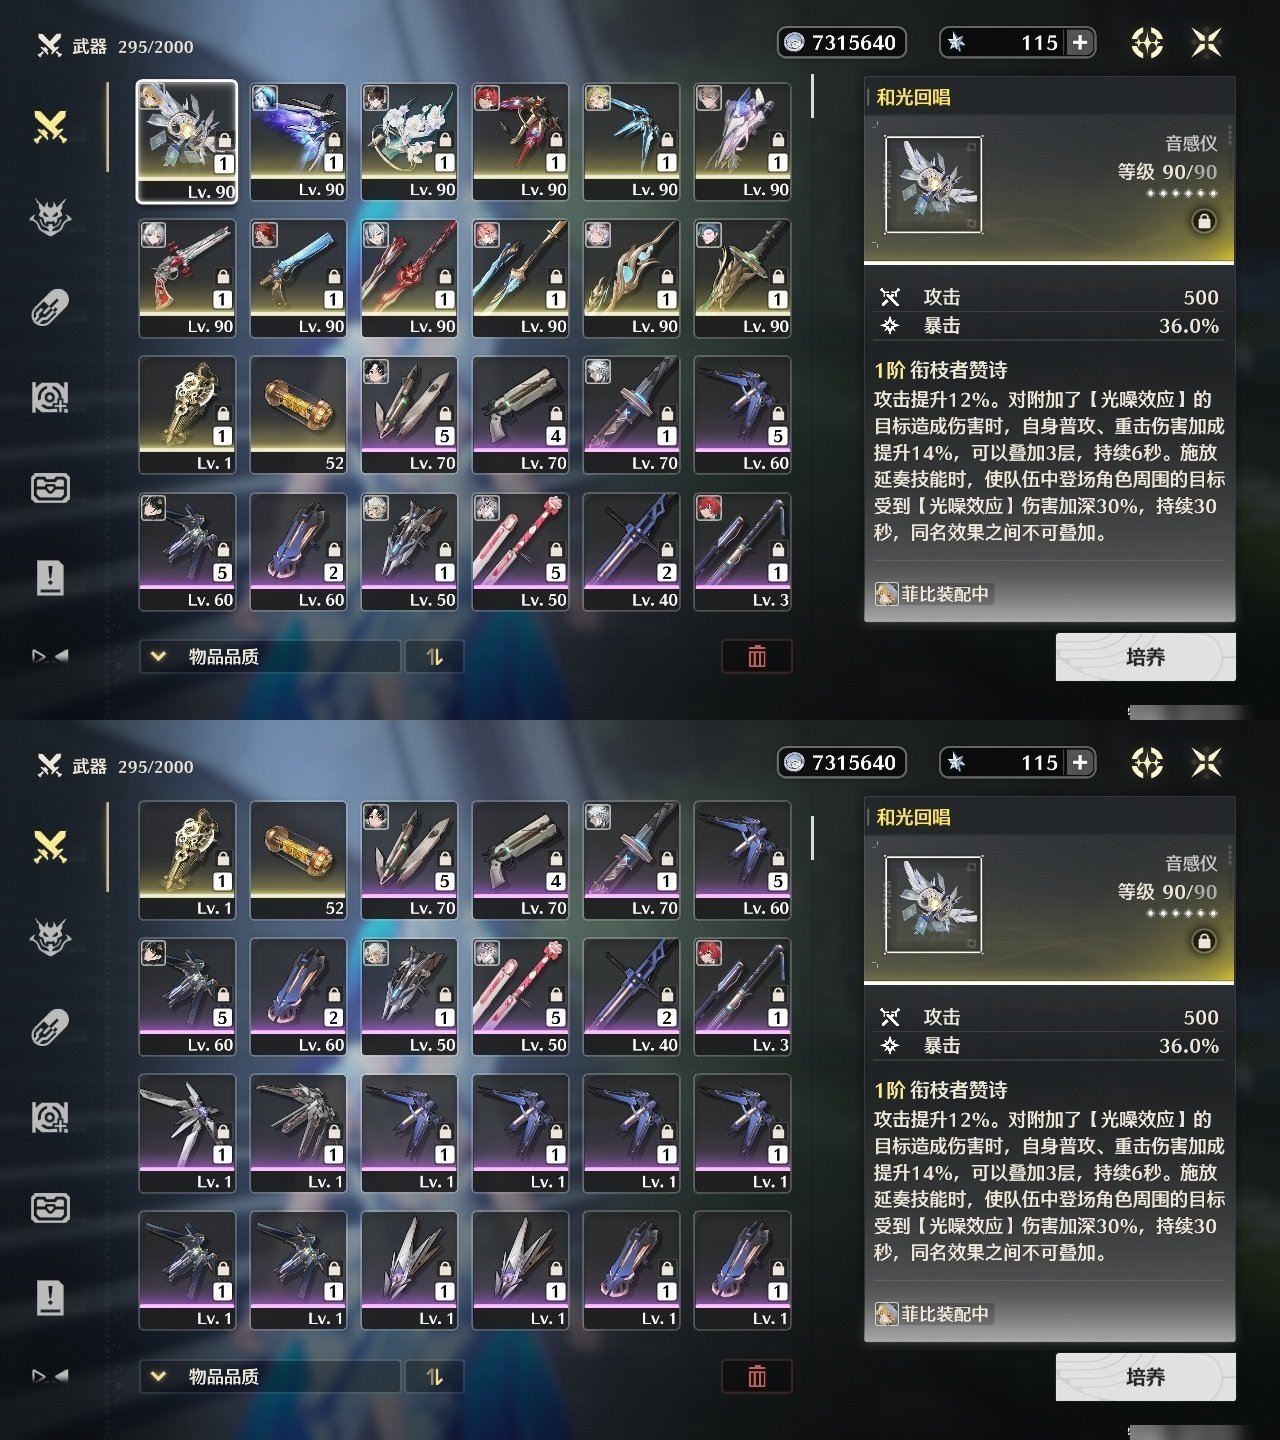Image resolution: width=1280 pixels, height=1440 pixels.
Task: Open the echoes demon-mask tab in upper sidebar
Action: pos(50,217)
